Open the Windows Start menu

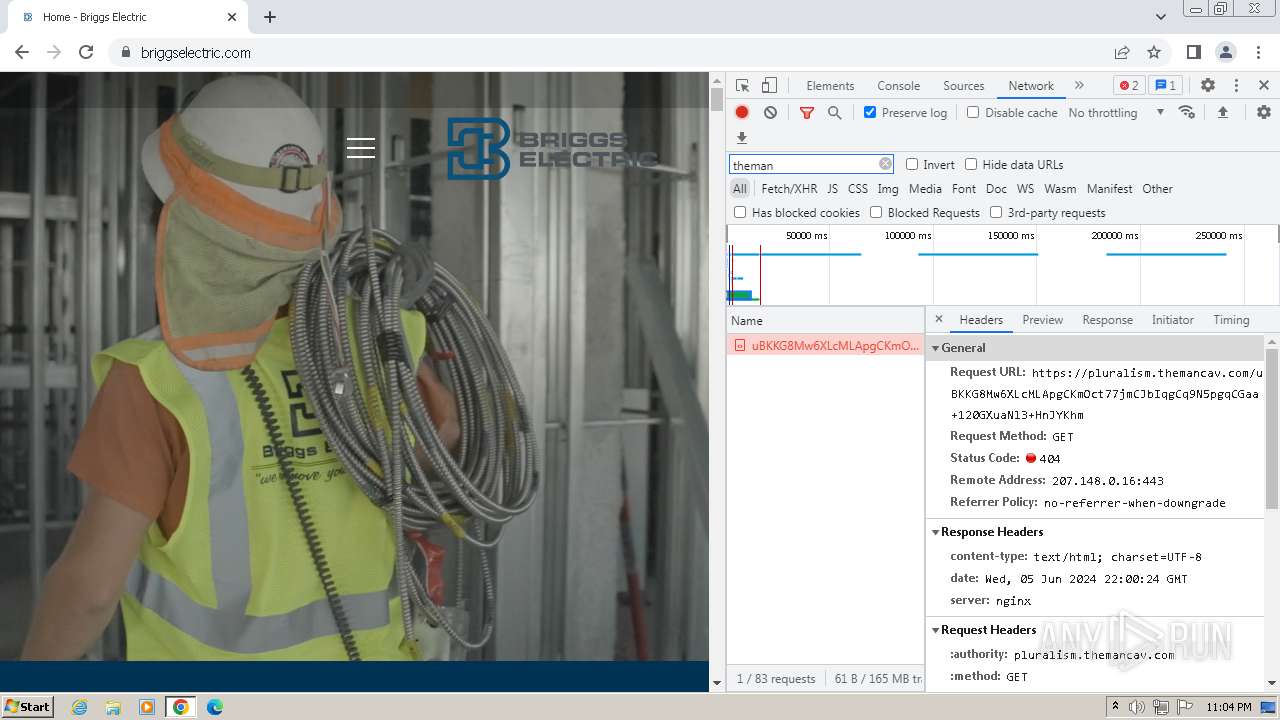tap(27, 706)
